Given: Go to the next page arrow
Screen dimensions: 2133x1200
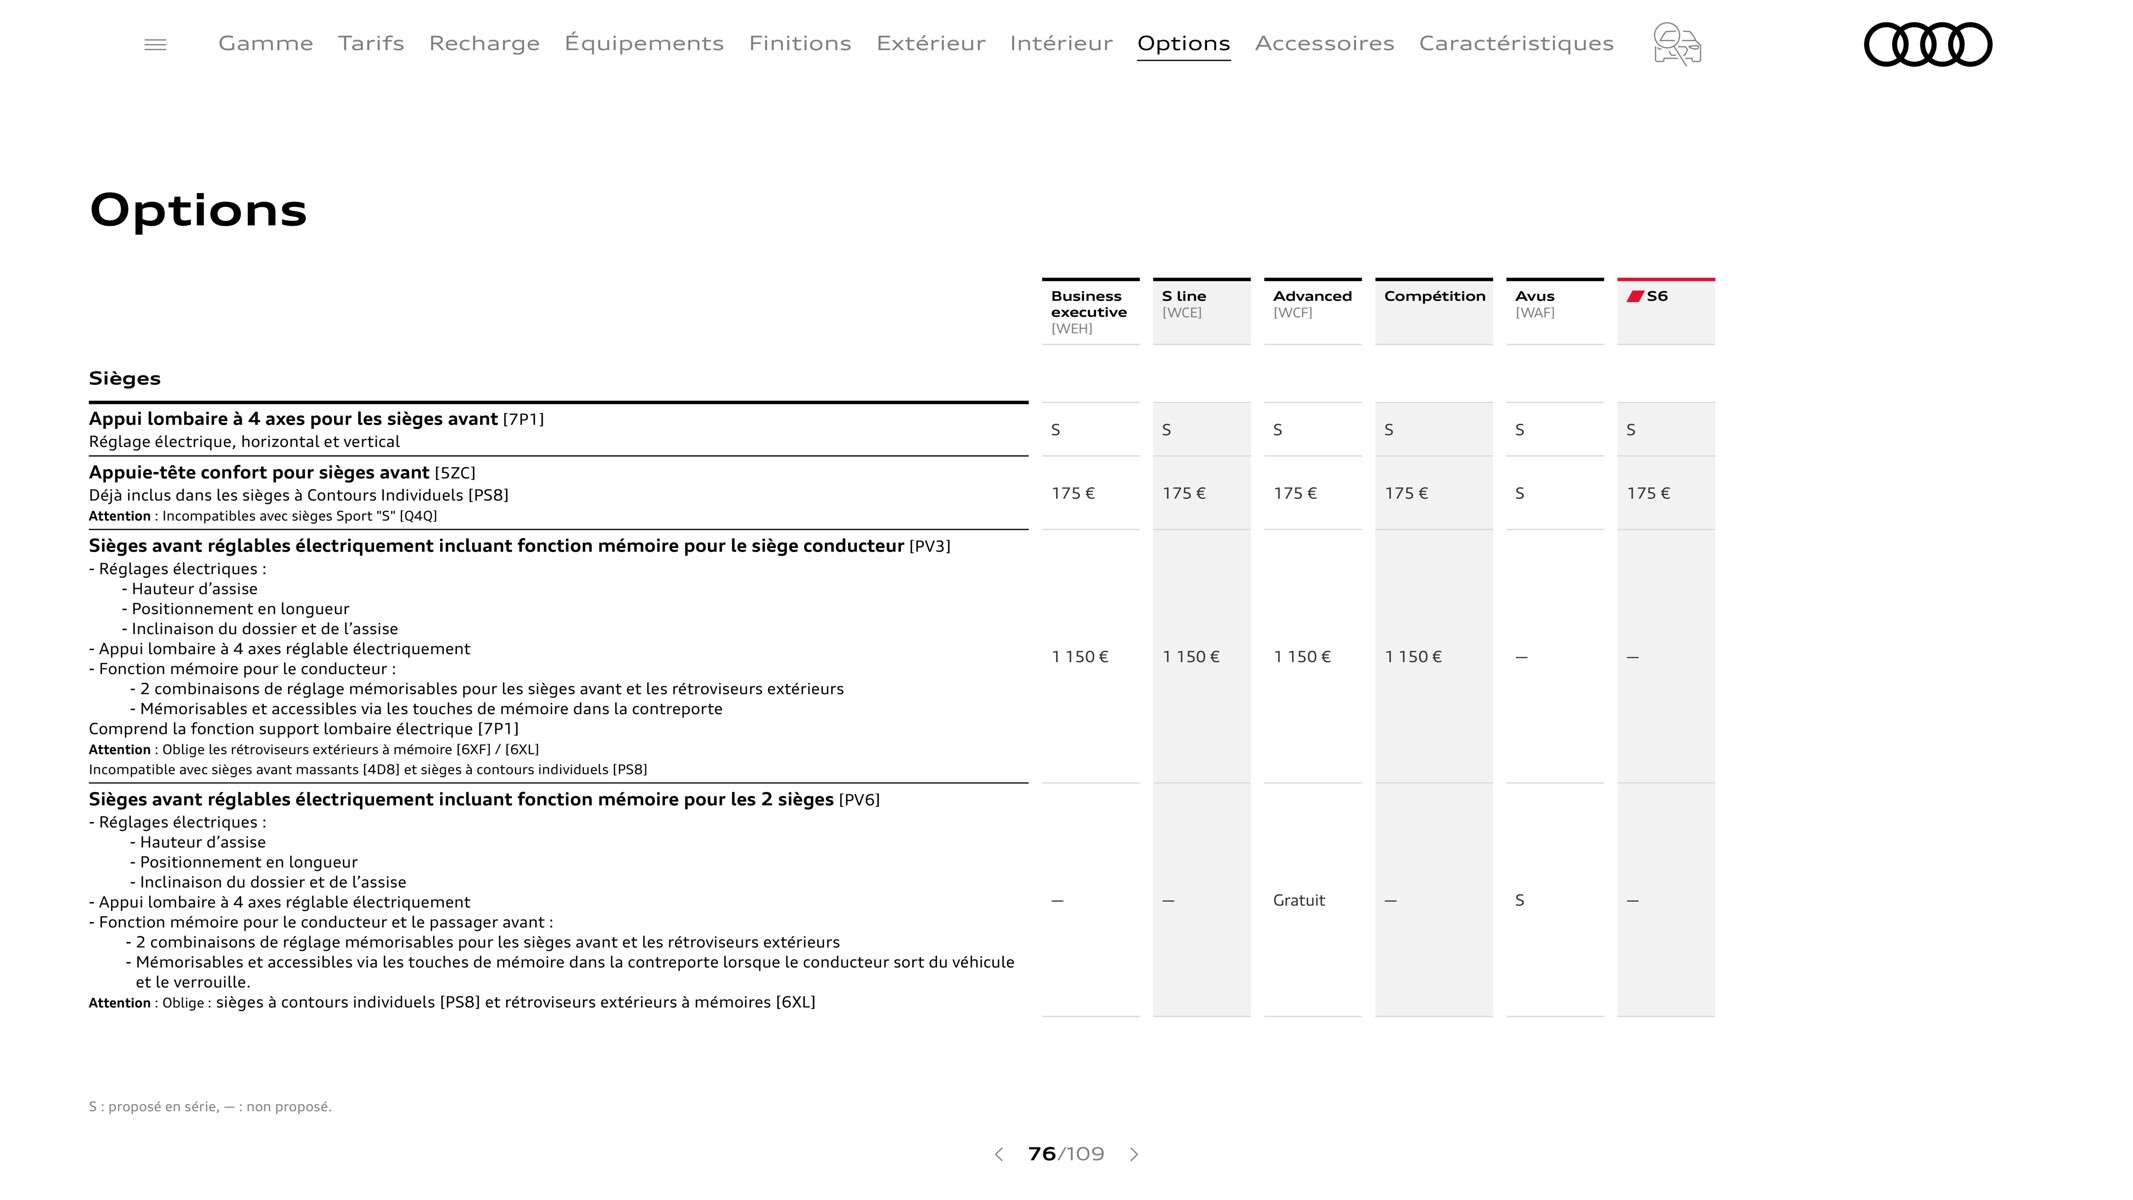Looking at the screenshot, I should pos(1134,1154).
